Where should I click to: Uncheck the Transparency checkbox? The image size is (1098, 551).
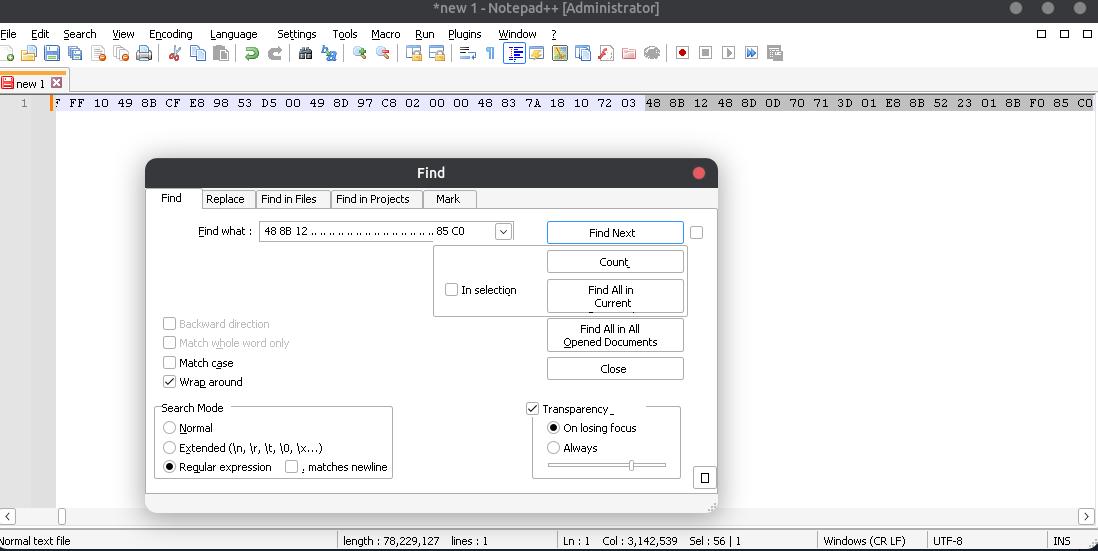[x=532, y=408]
